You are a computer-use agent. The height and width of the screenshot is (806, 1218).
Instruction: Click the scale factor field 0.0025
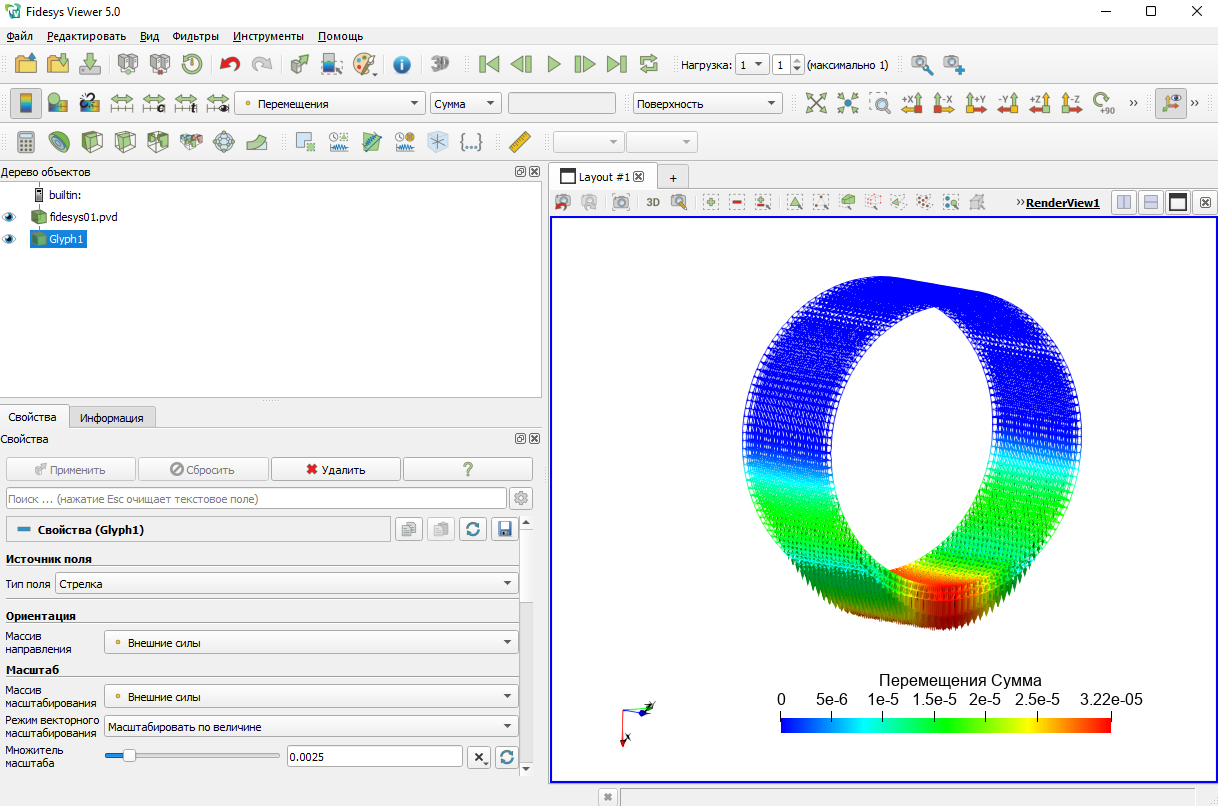[x=374, y=757]
